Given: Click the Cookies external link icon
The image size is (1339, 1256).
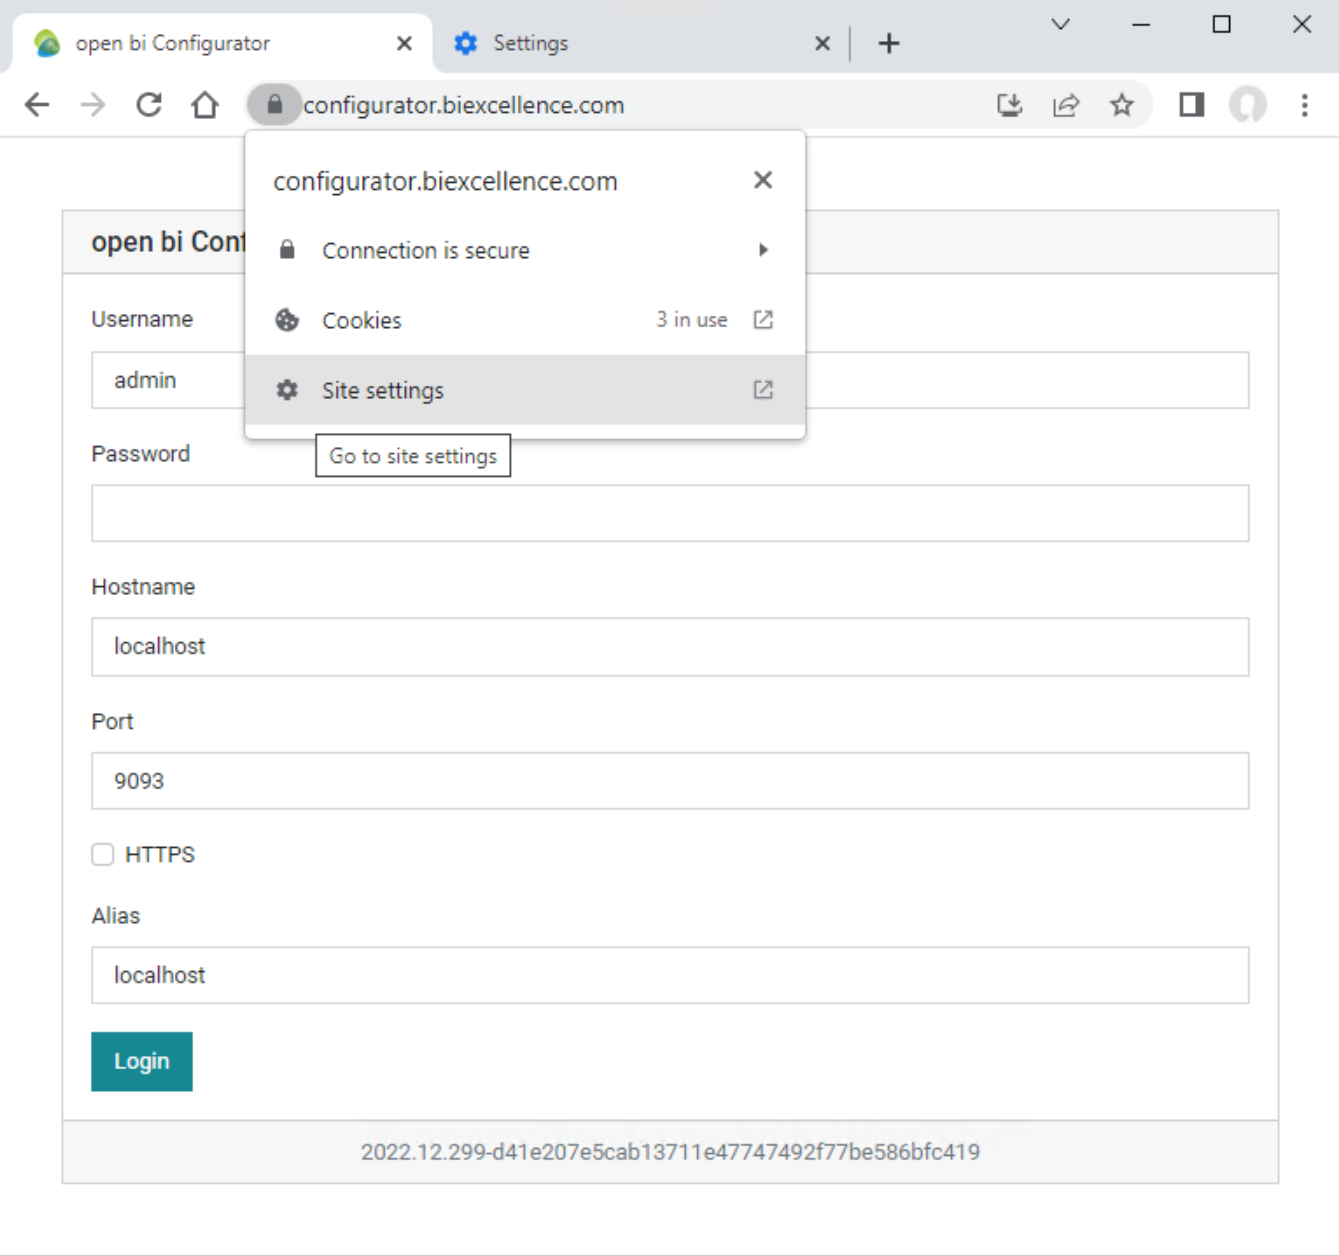Looking at the screenshot, I should pyautogui.click(x=763, y=320).
